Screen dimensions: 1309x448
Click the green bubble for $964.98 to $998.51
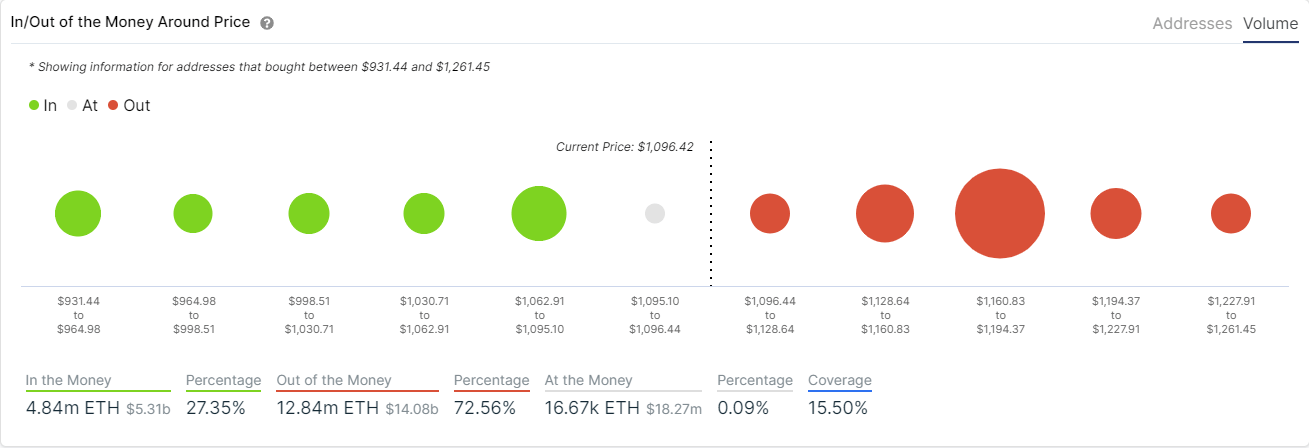(x=193, y=214)
